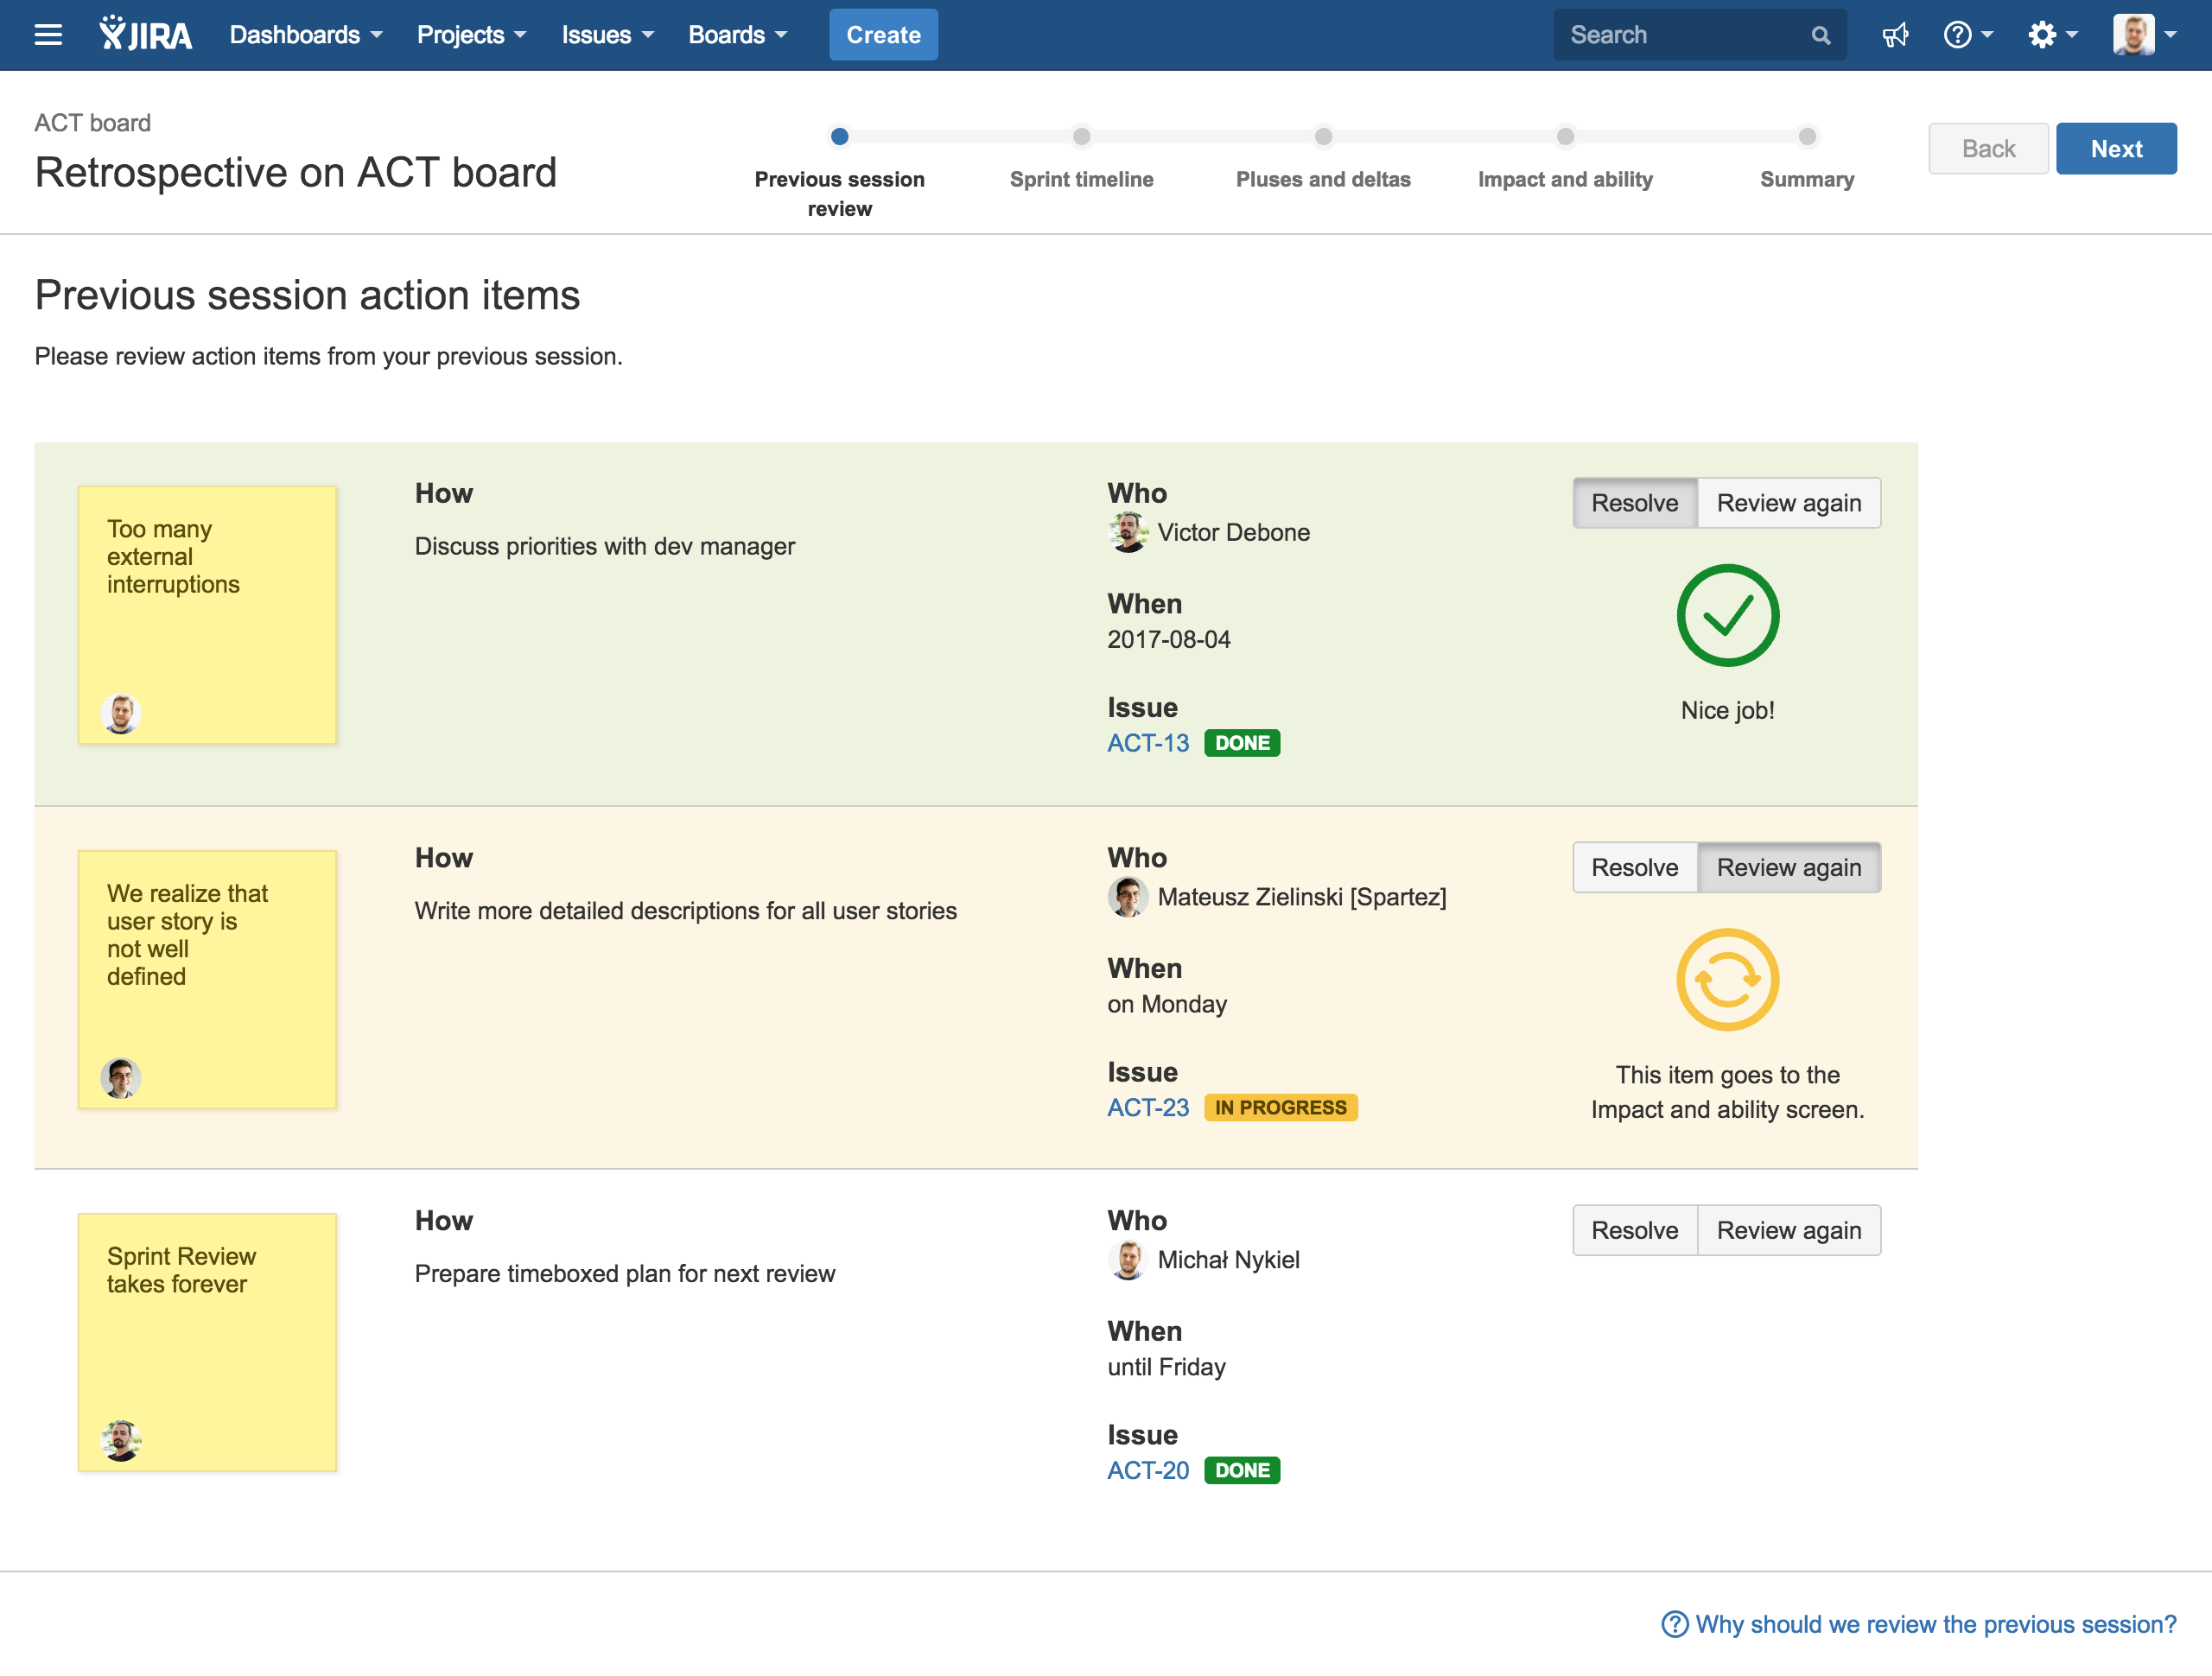Click the JIRA logo

coord(146,35)
